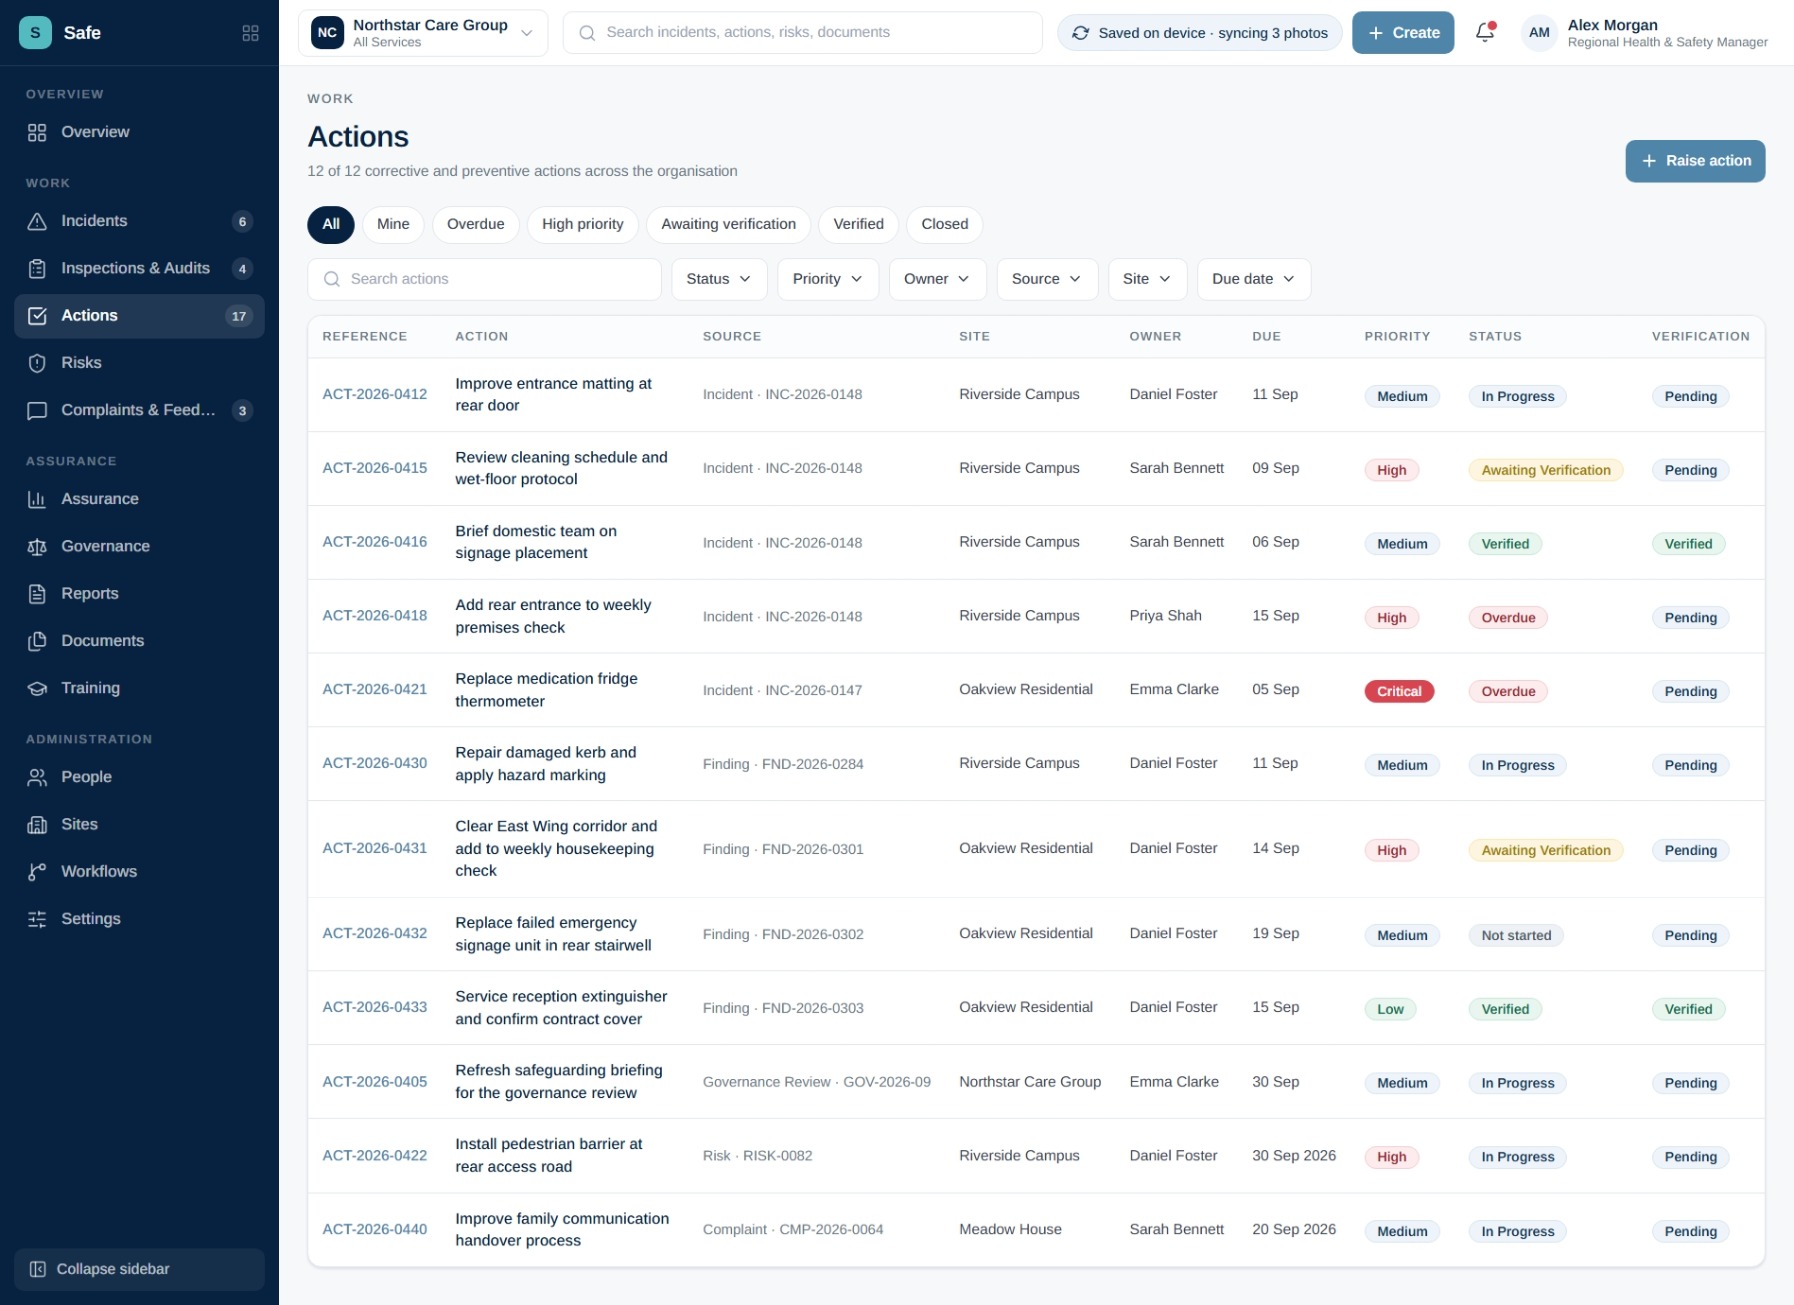This screenshot has width=1794, height=1305.
Task: Collapse the sidebar
Action: pyautogui.click(x=139, y=1269)
